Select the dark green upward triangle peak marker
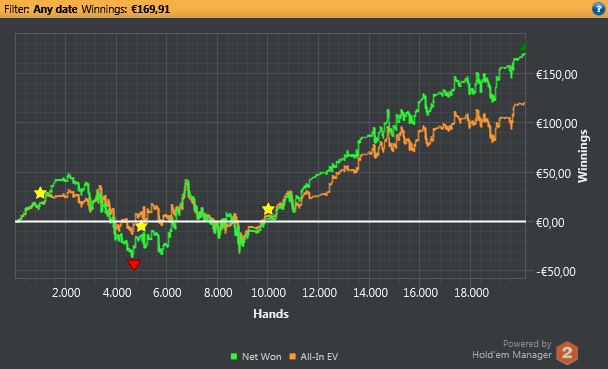This screenshot has height=369, width=608. point(523,47)
